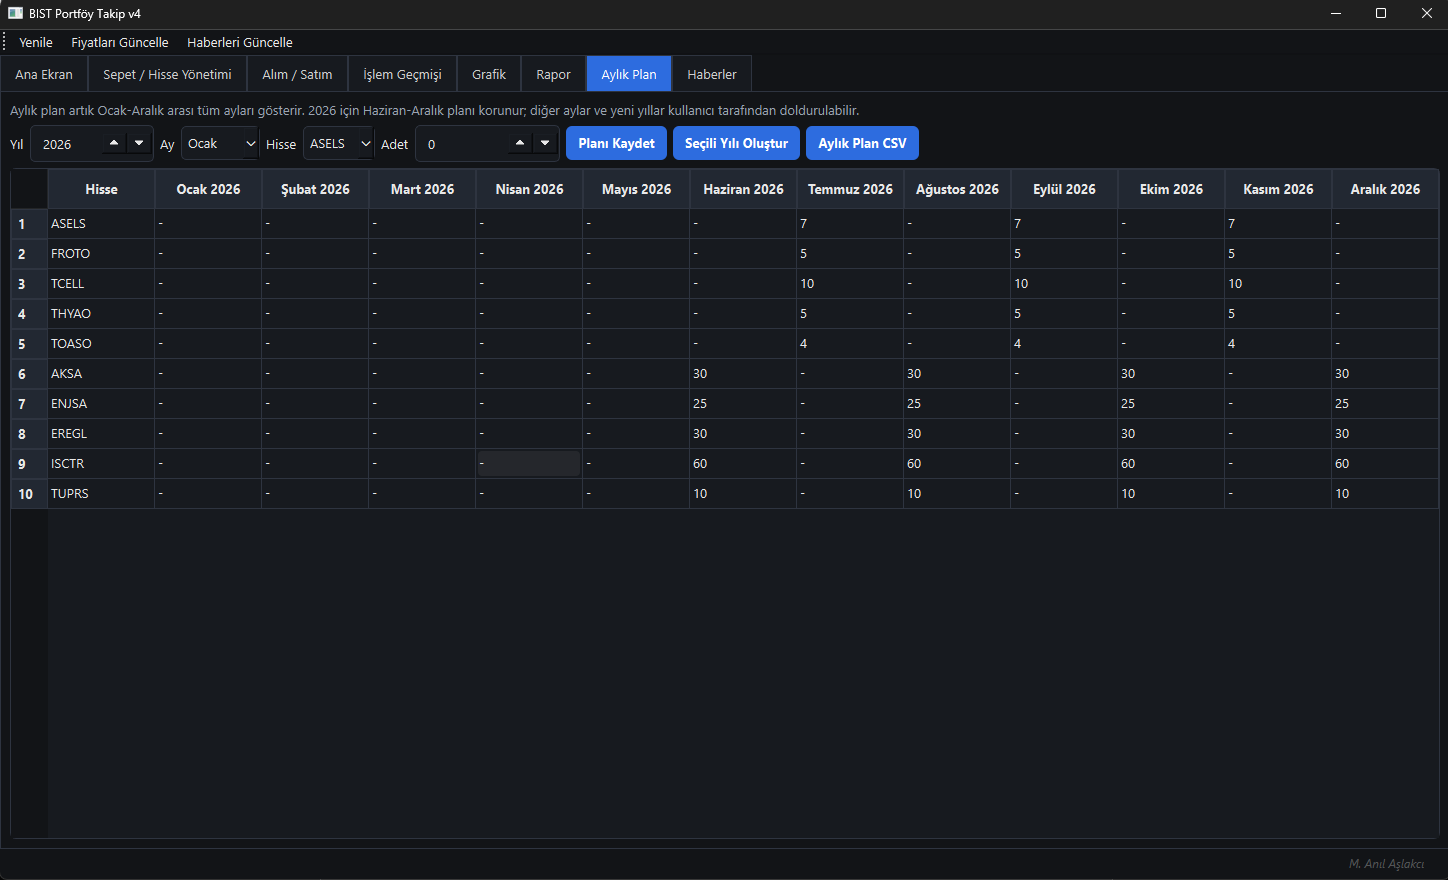
Task: Click the Aralık 2026 column header
Action: [1385, 189]
